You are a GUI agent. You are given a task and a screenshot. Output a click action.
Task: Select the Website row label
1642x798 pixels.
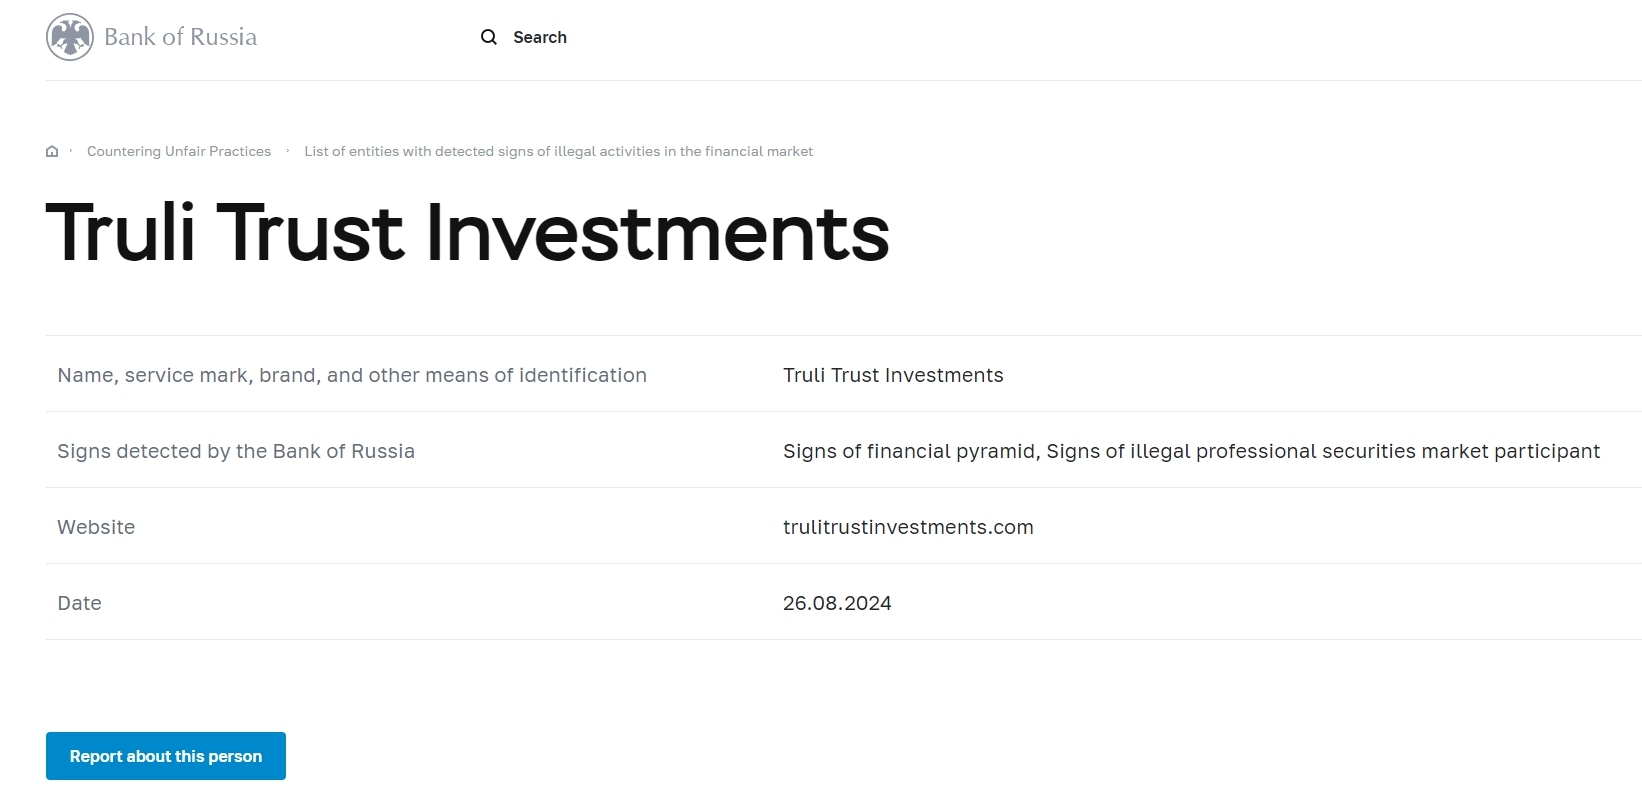click(96, 527)
